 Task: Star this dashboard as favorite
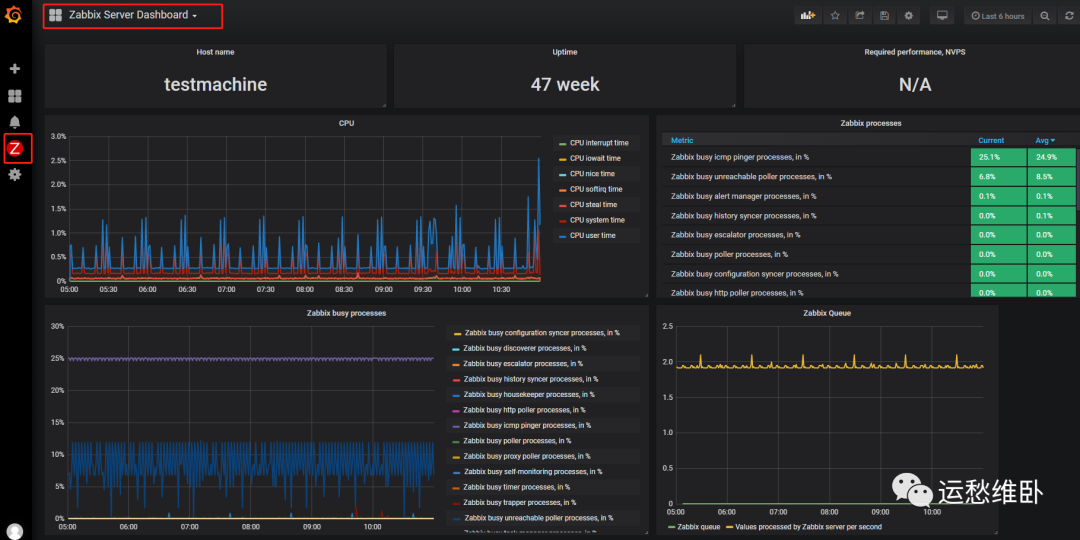[835, 16]
